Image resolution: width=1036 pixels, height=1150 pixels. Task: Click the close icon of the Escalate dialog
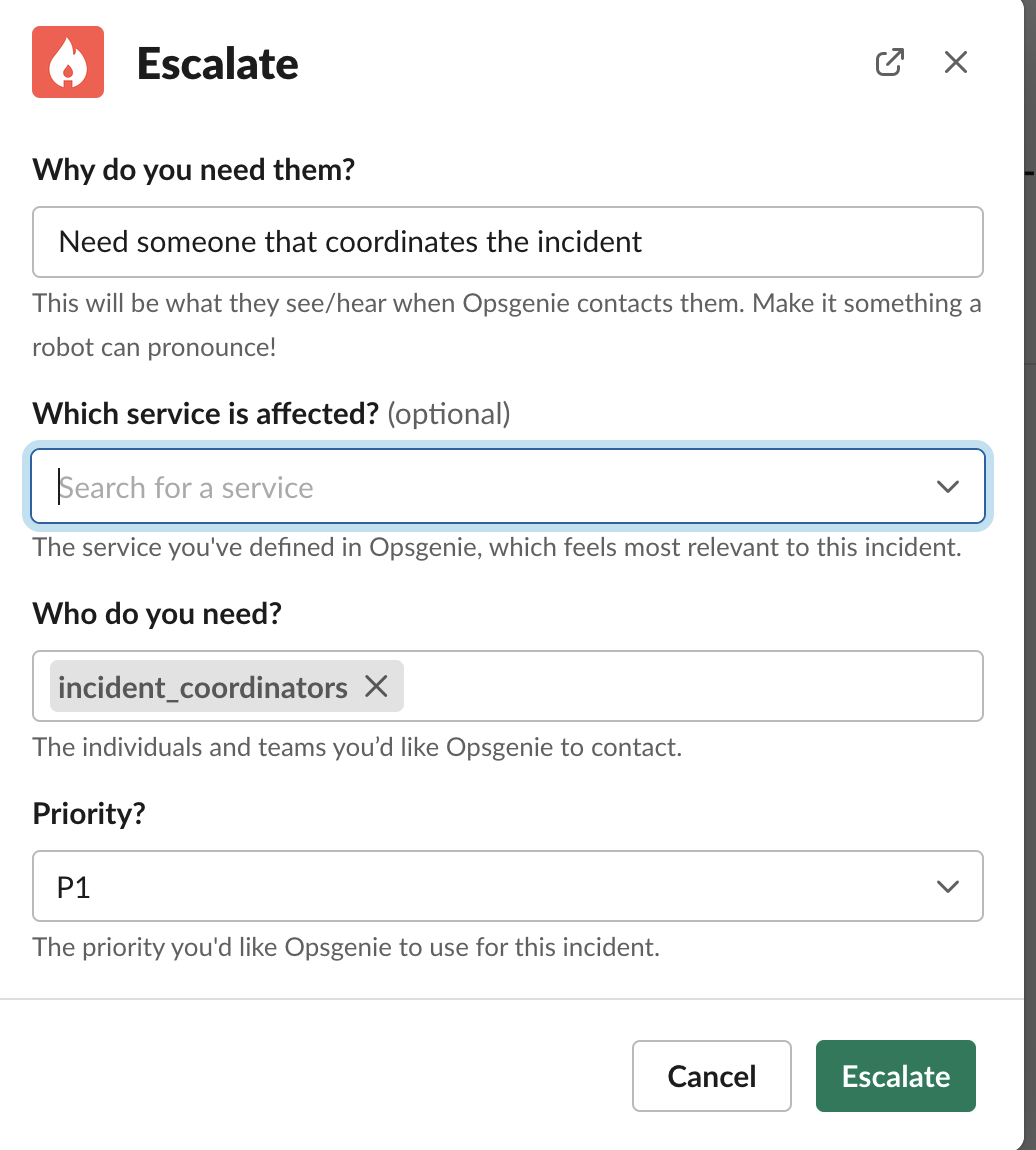(x=955, y=62)
